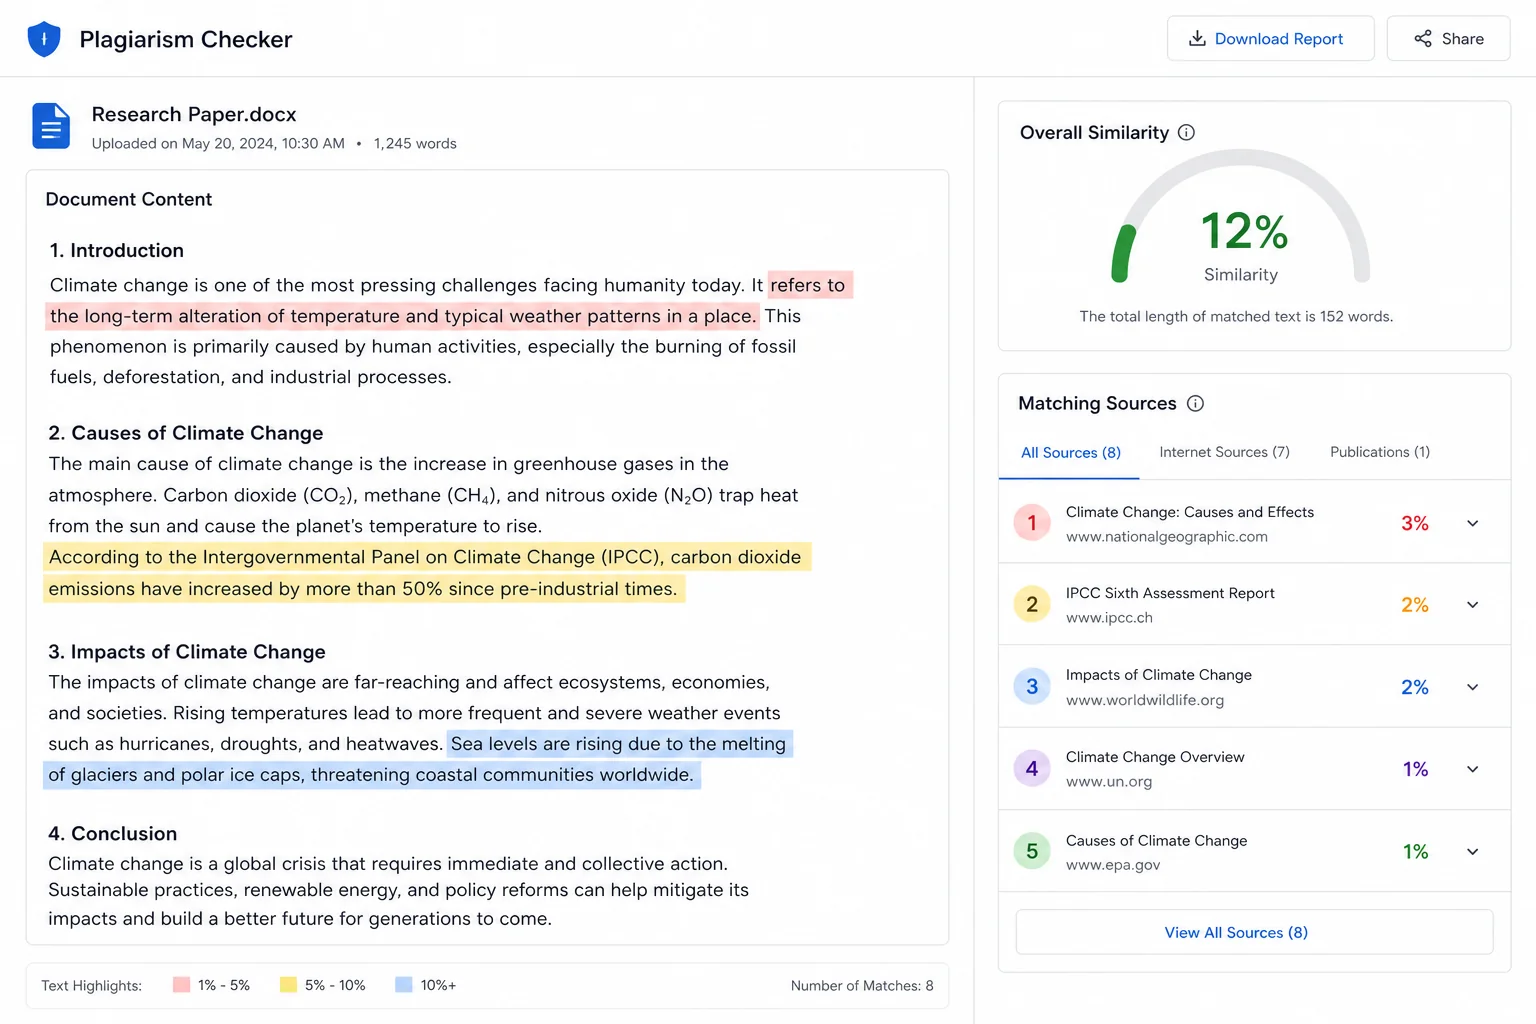Switch to the Publications (1) tab
Image resolution: width=1536 pixels, height=1024 pixels.
[x=1380, y=452]
